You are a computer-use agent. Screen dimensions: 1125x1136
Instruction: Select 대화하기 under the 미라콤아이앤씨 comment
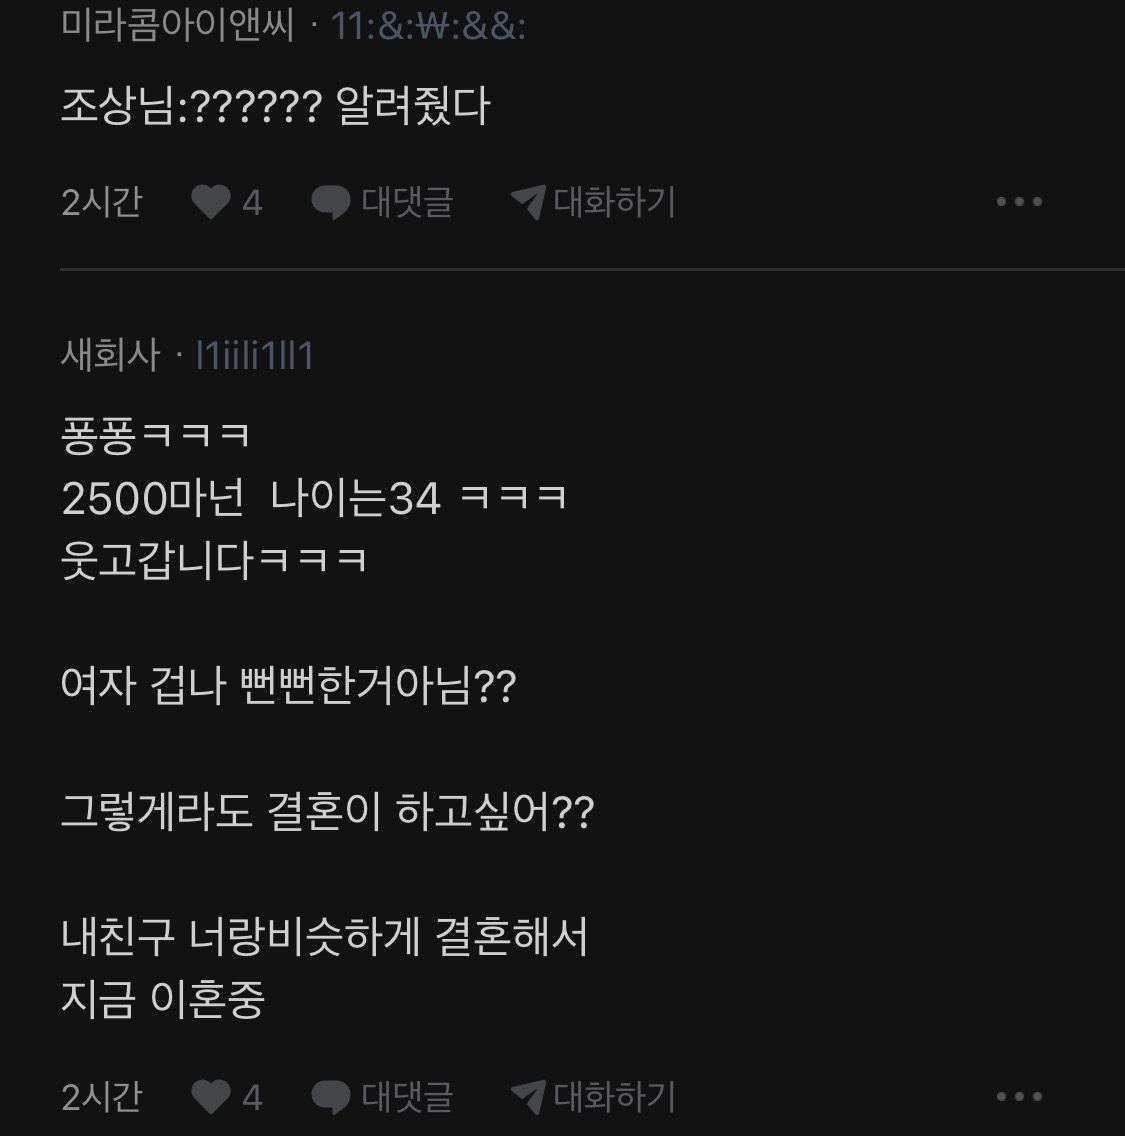pyautogui.click(x=614, y=202)
